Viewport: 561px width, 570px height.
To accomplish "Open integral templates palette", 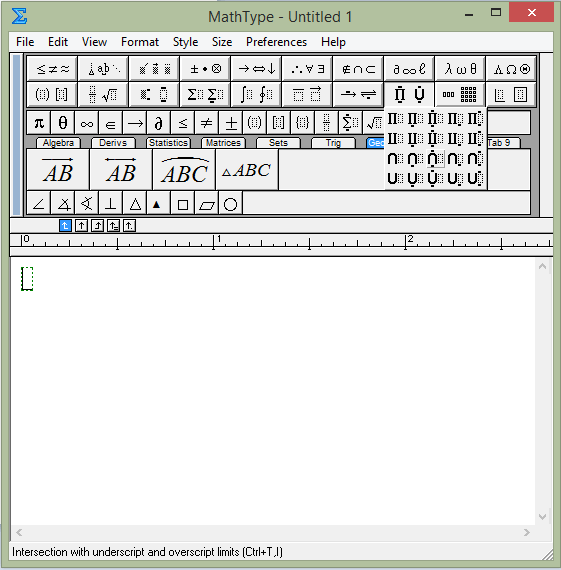I will (256, 95).
